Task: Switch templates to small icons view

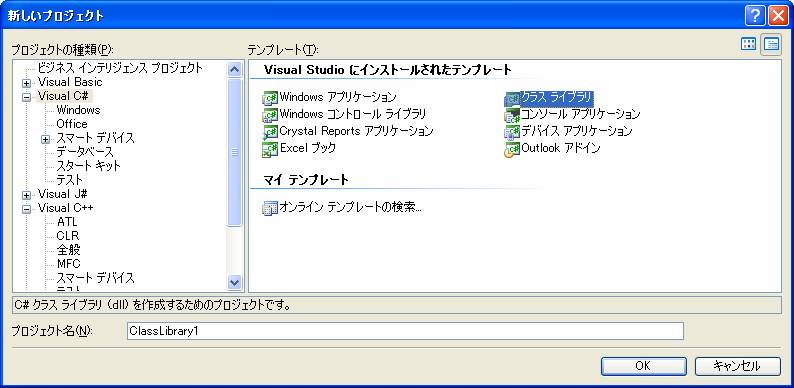Action: [x=771, y=44]
